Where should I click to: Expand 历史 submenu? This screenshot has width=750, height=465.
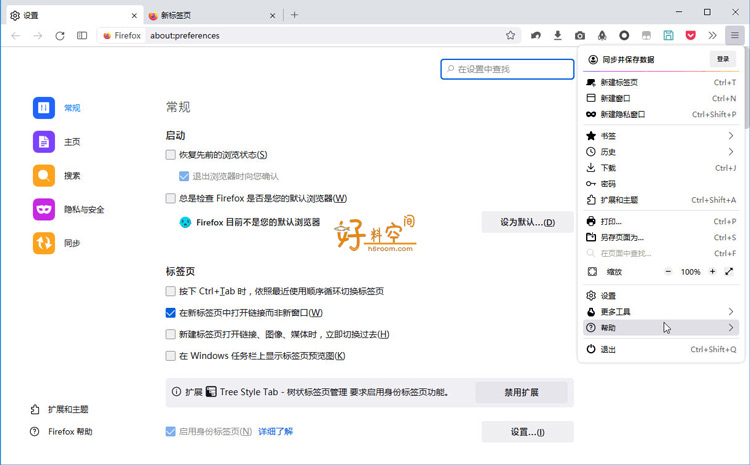pyautogui.click(x=661, y=152)
